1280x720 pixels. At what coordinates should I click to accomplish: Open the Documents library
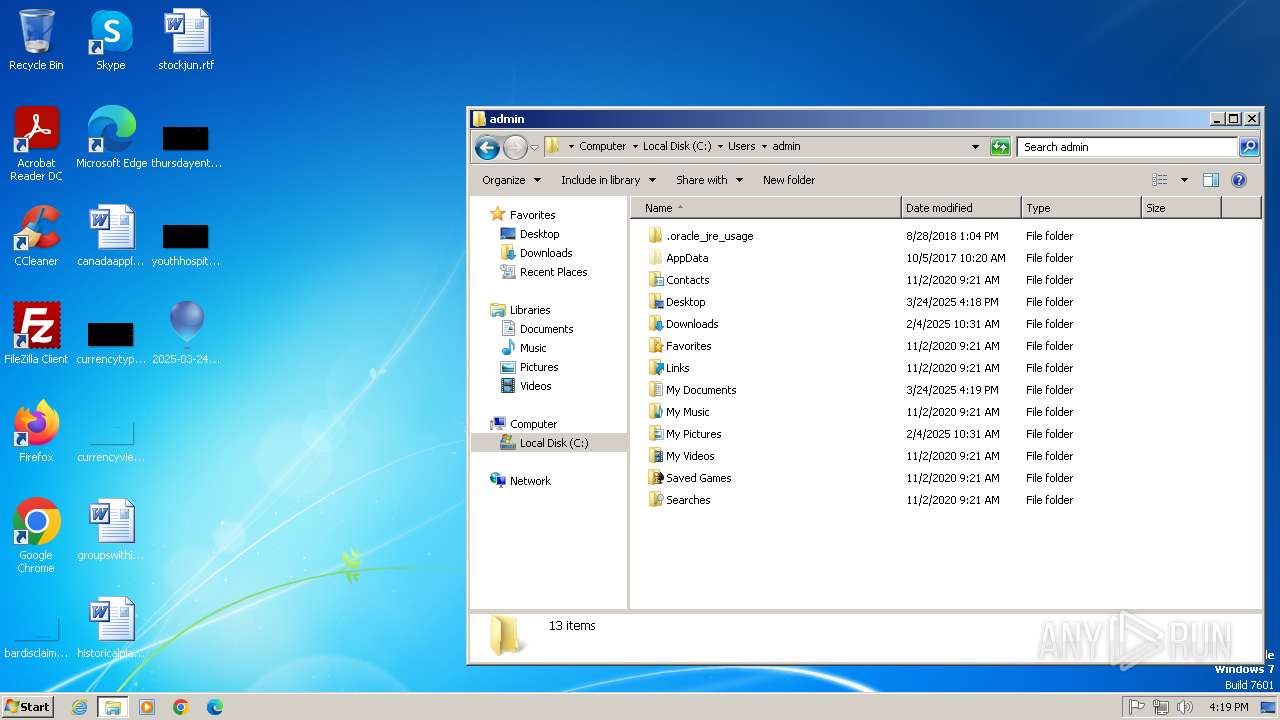(x=546, y=329)
